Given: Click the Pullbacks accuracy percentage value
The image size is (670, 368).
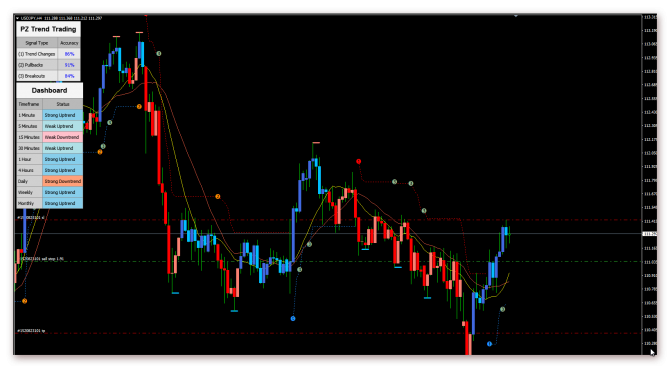Looking at the screenshot, I should coord(69,65).
